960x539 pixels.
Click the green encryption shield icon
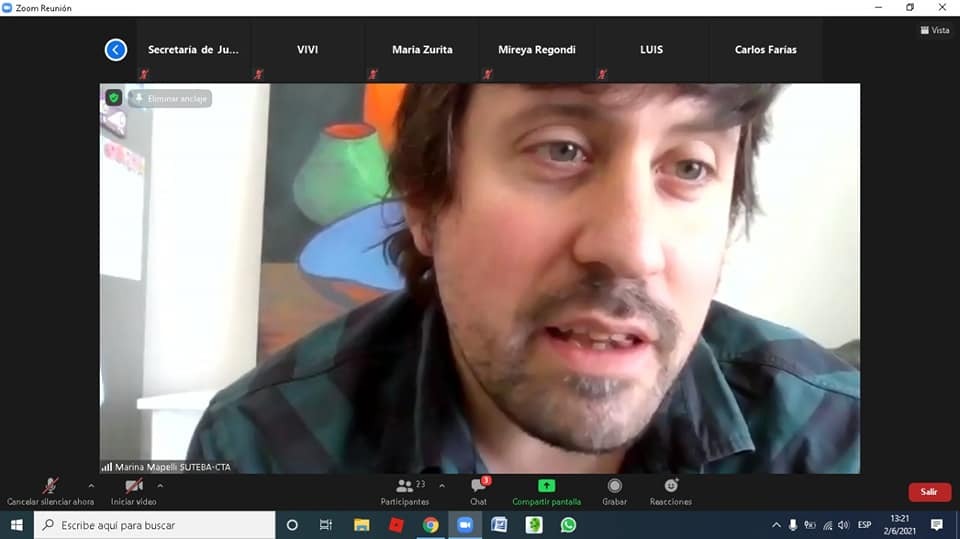tap(114, 98)
